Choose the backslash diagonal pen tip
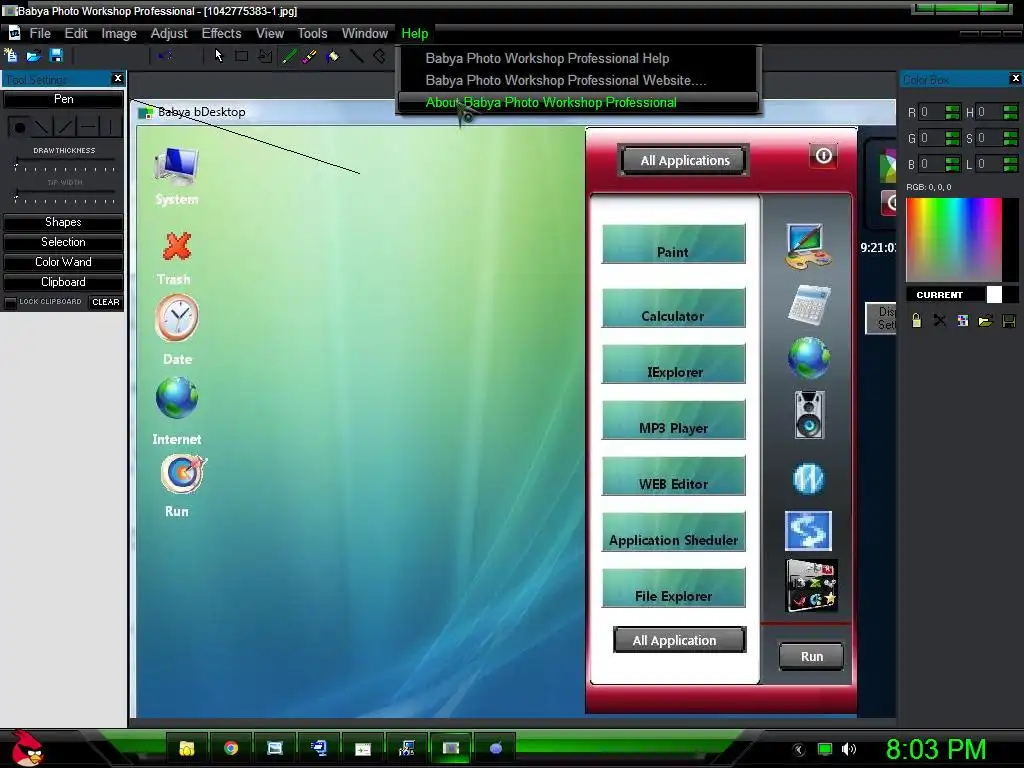Image resolution: width=1024 pixels, height=768 pixels. pos(42,127)
